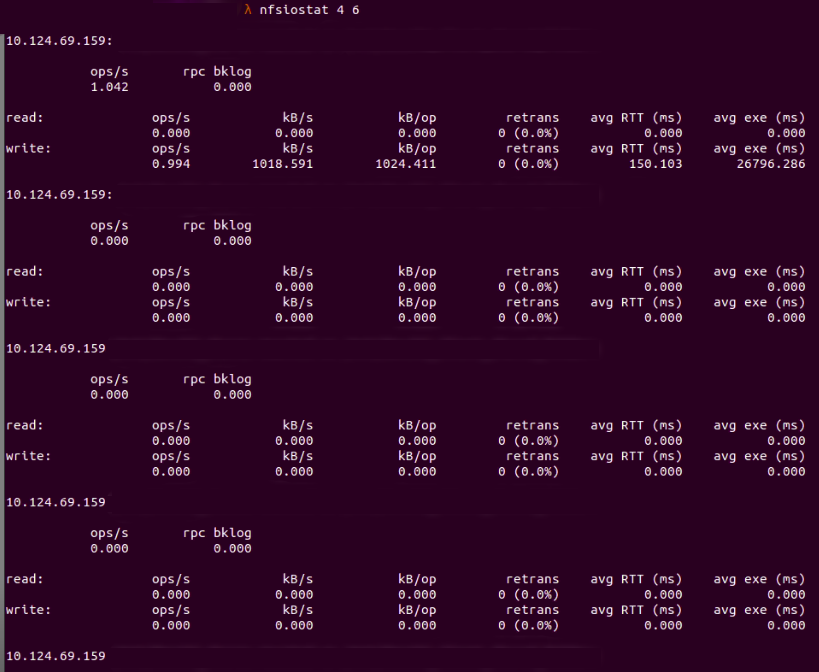Select the "write:" label in the second block

[28, 302]
